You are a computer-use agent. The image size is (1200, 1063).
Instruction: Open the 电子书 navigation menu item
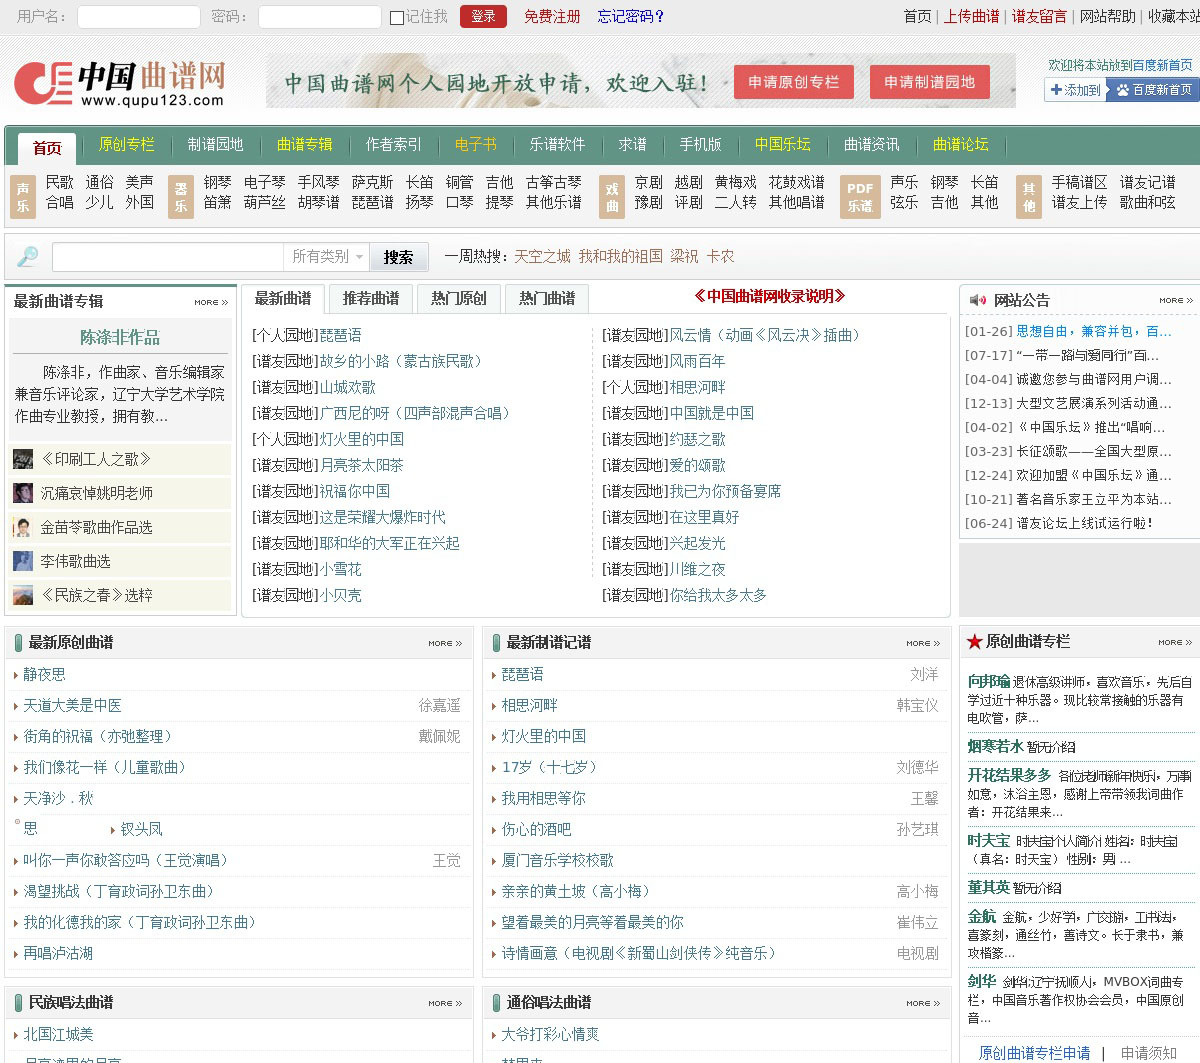click(475, 144)
